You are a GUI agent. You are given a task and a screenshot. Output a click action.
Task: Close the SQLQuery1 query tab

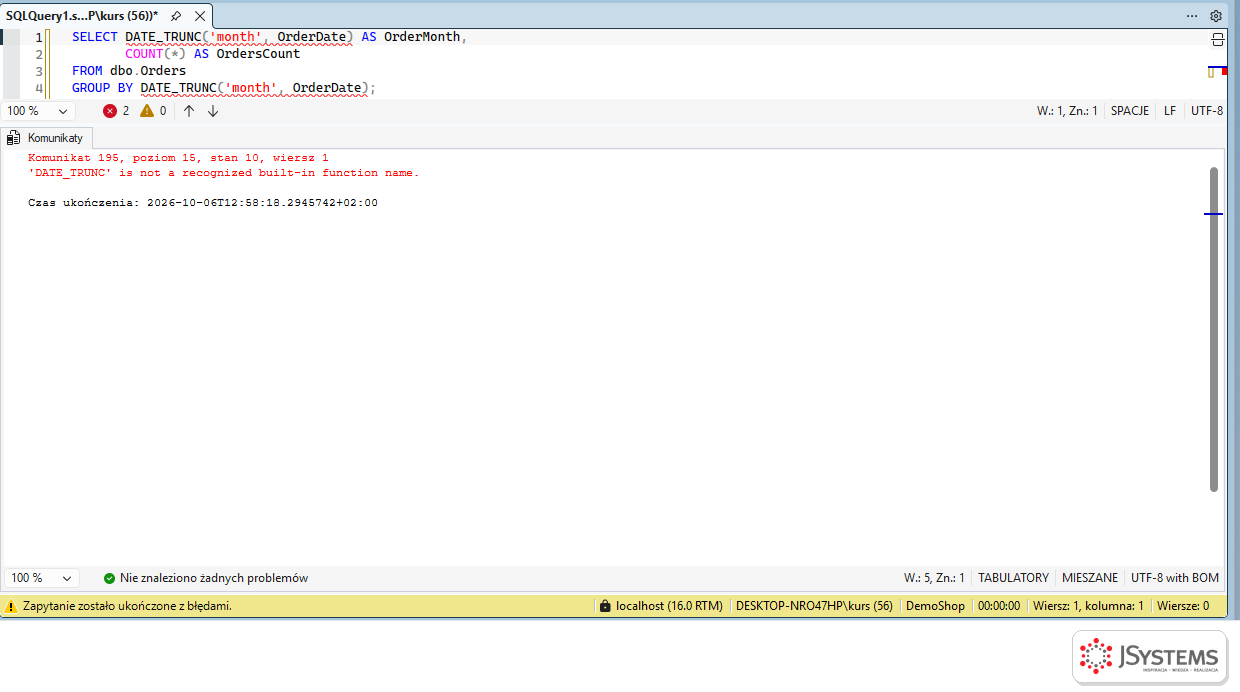[x=200, y=16]
